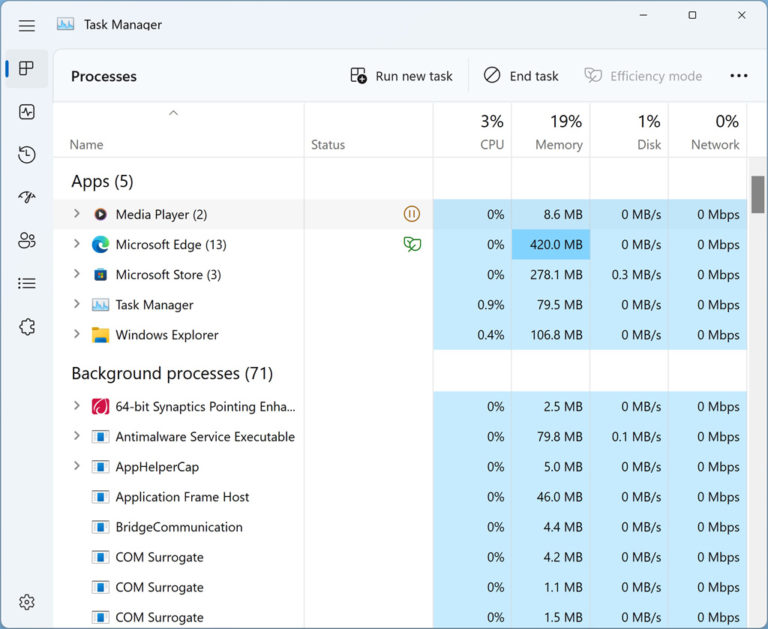Open the hamburger navigation menu

coord(27,25)
